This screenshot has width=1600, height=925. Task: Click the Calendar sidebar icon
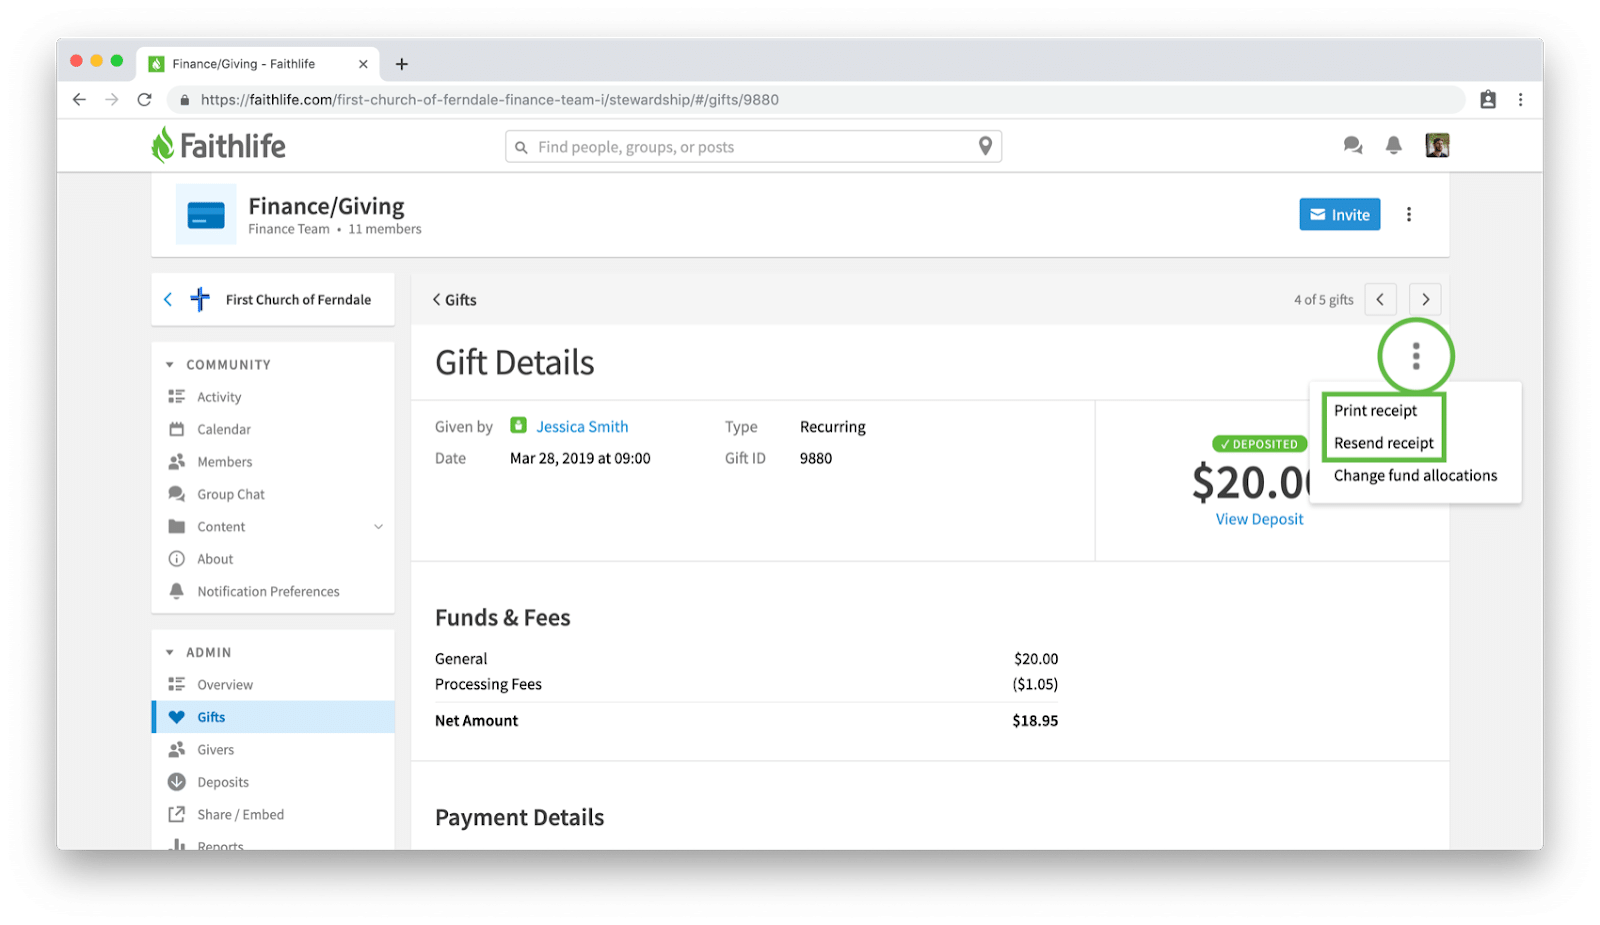(177, 429)
